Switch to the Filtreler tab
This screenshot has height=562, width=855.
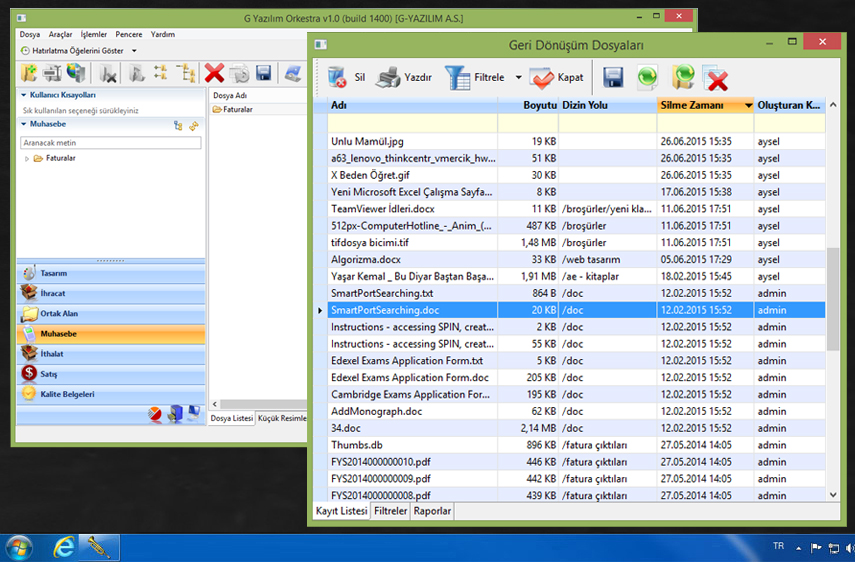click(390, 511)
